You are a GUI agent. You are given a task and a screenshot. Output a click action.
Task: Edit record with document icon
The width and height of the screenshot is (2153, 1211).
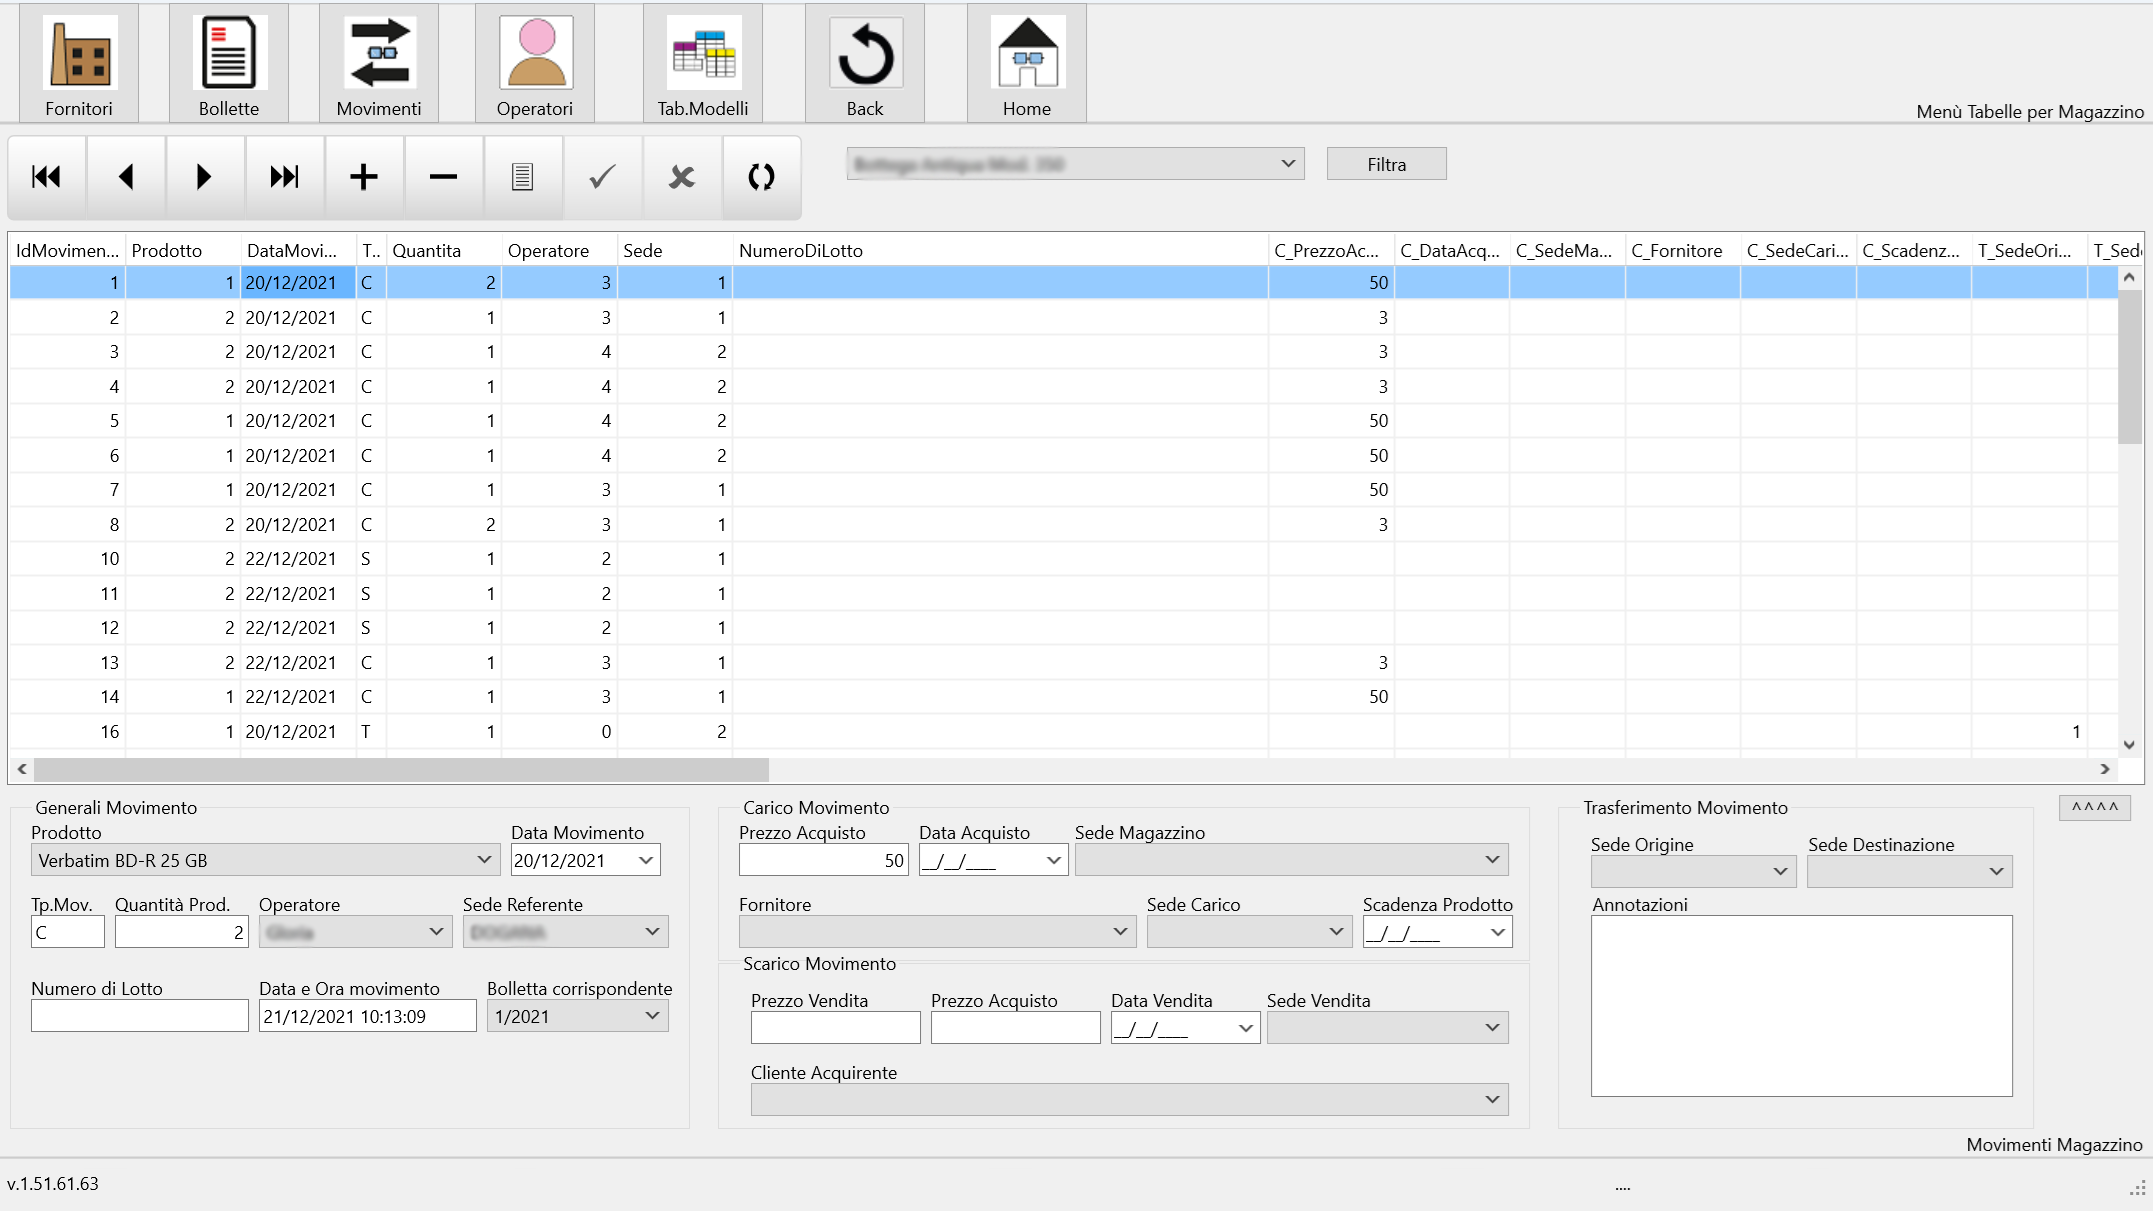(x=523, y=177)
